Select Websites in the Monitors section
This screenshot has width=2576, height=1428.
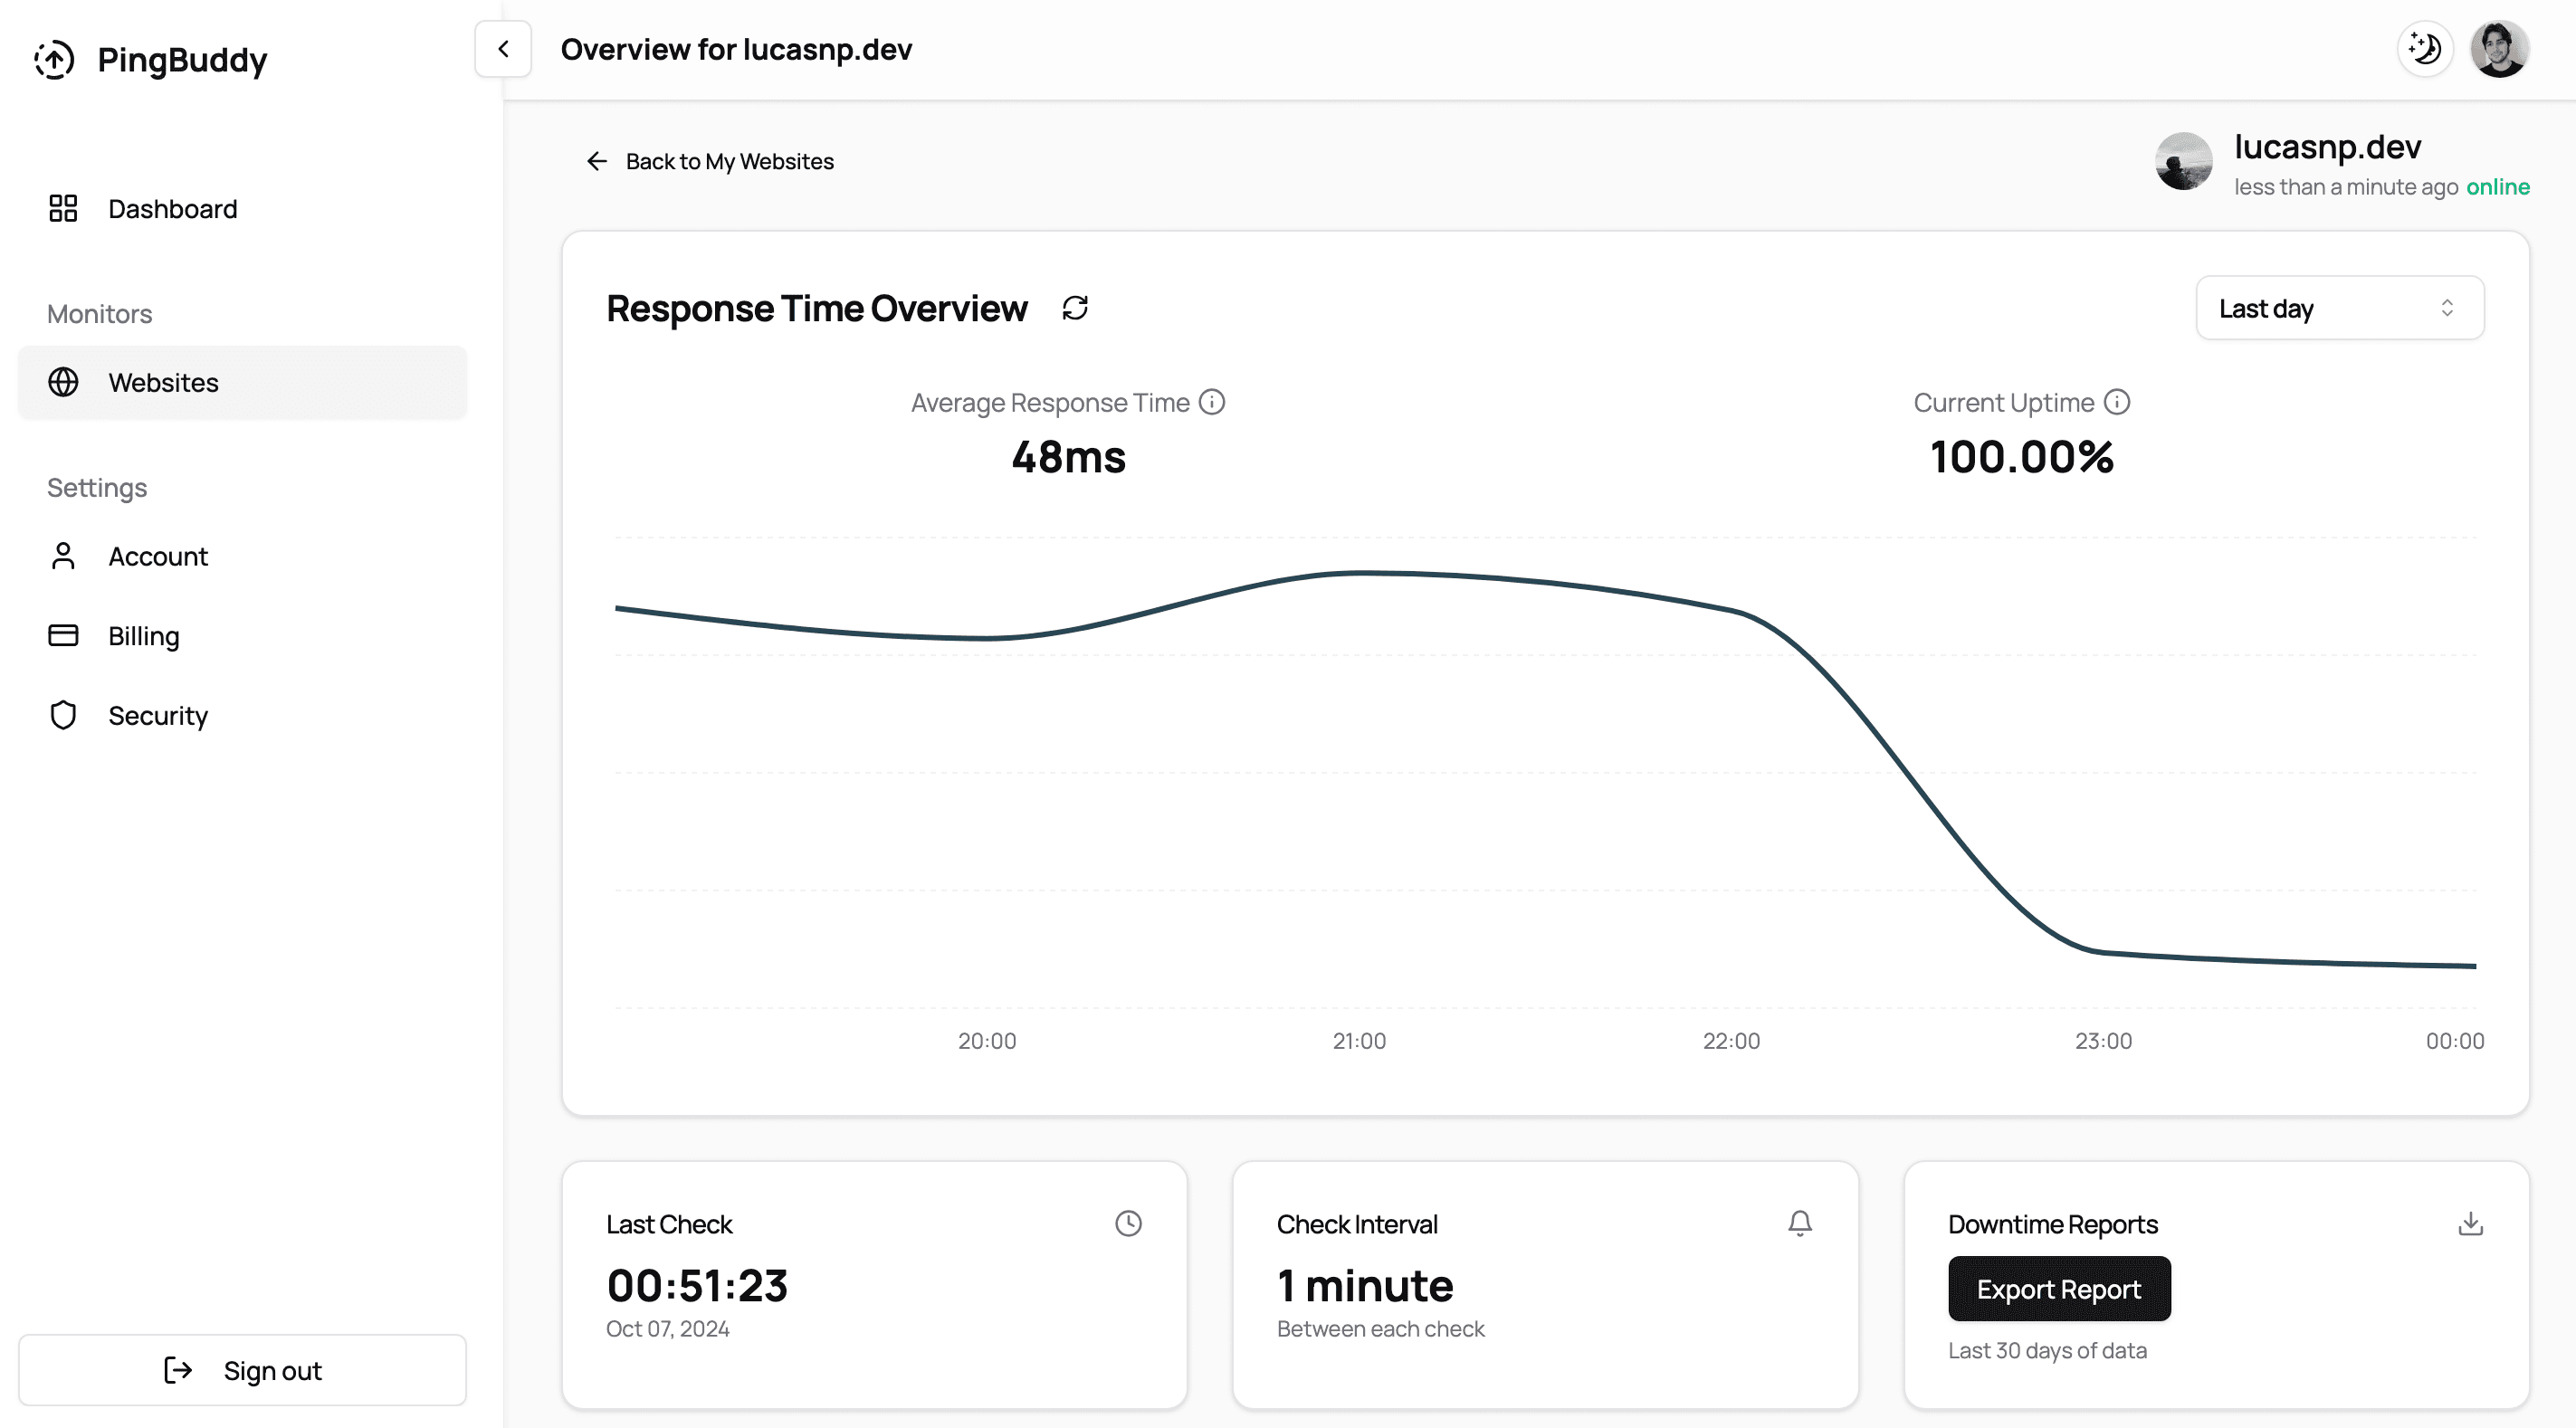(242, 382)
